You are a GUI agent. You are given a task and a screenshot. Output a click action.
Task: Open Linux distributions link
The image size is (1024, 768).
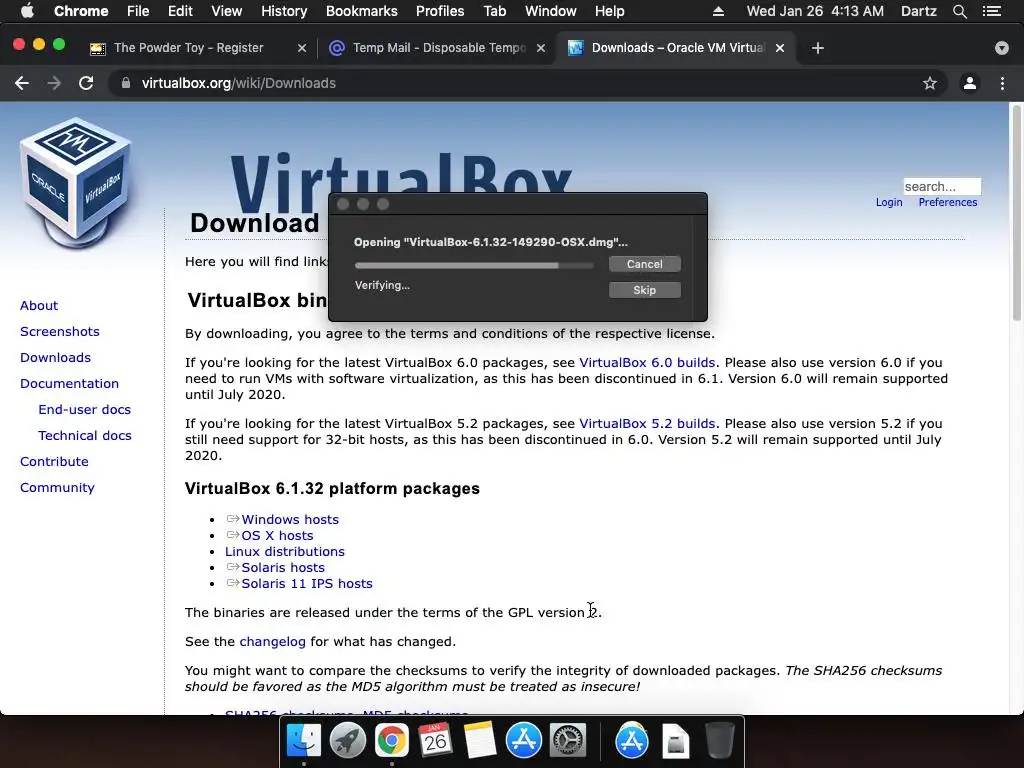pyautogui.click(x=285, y=552)
